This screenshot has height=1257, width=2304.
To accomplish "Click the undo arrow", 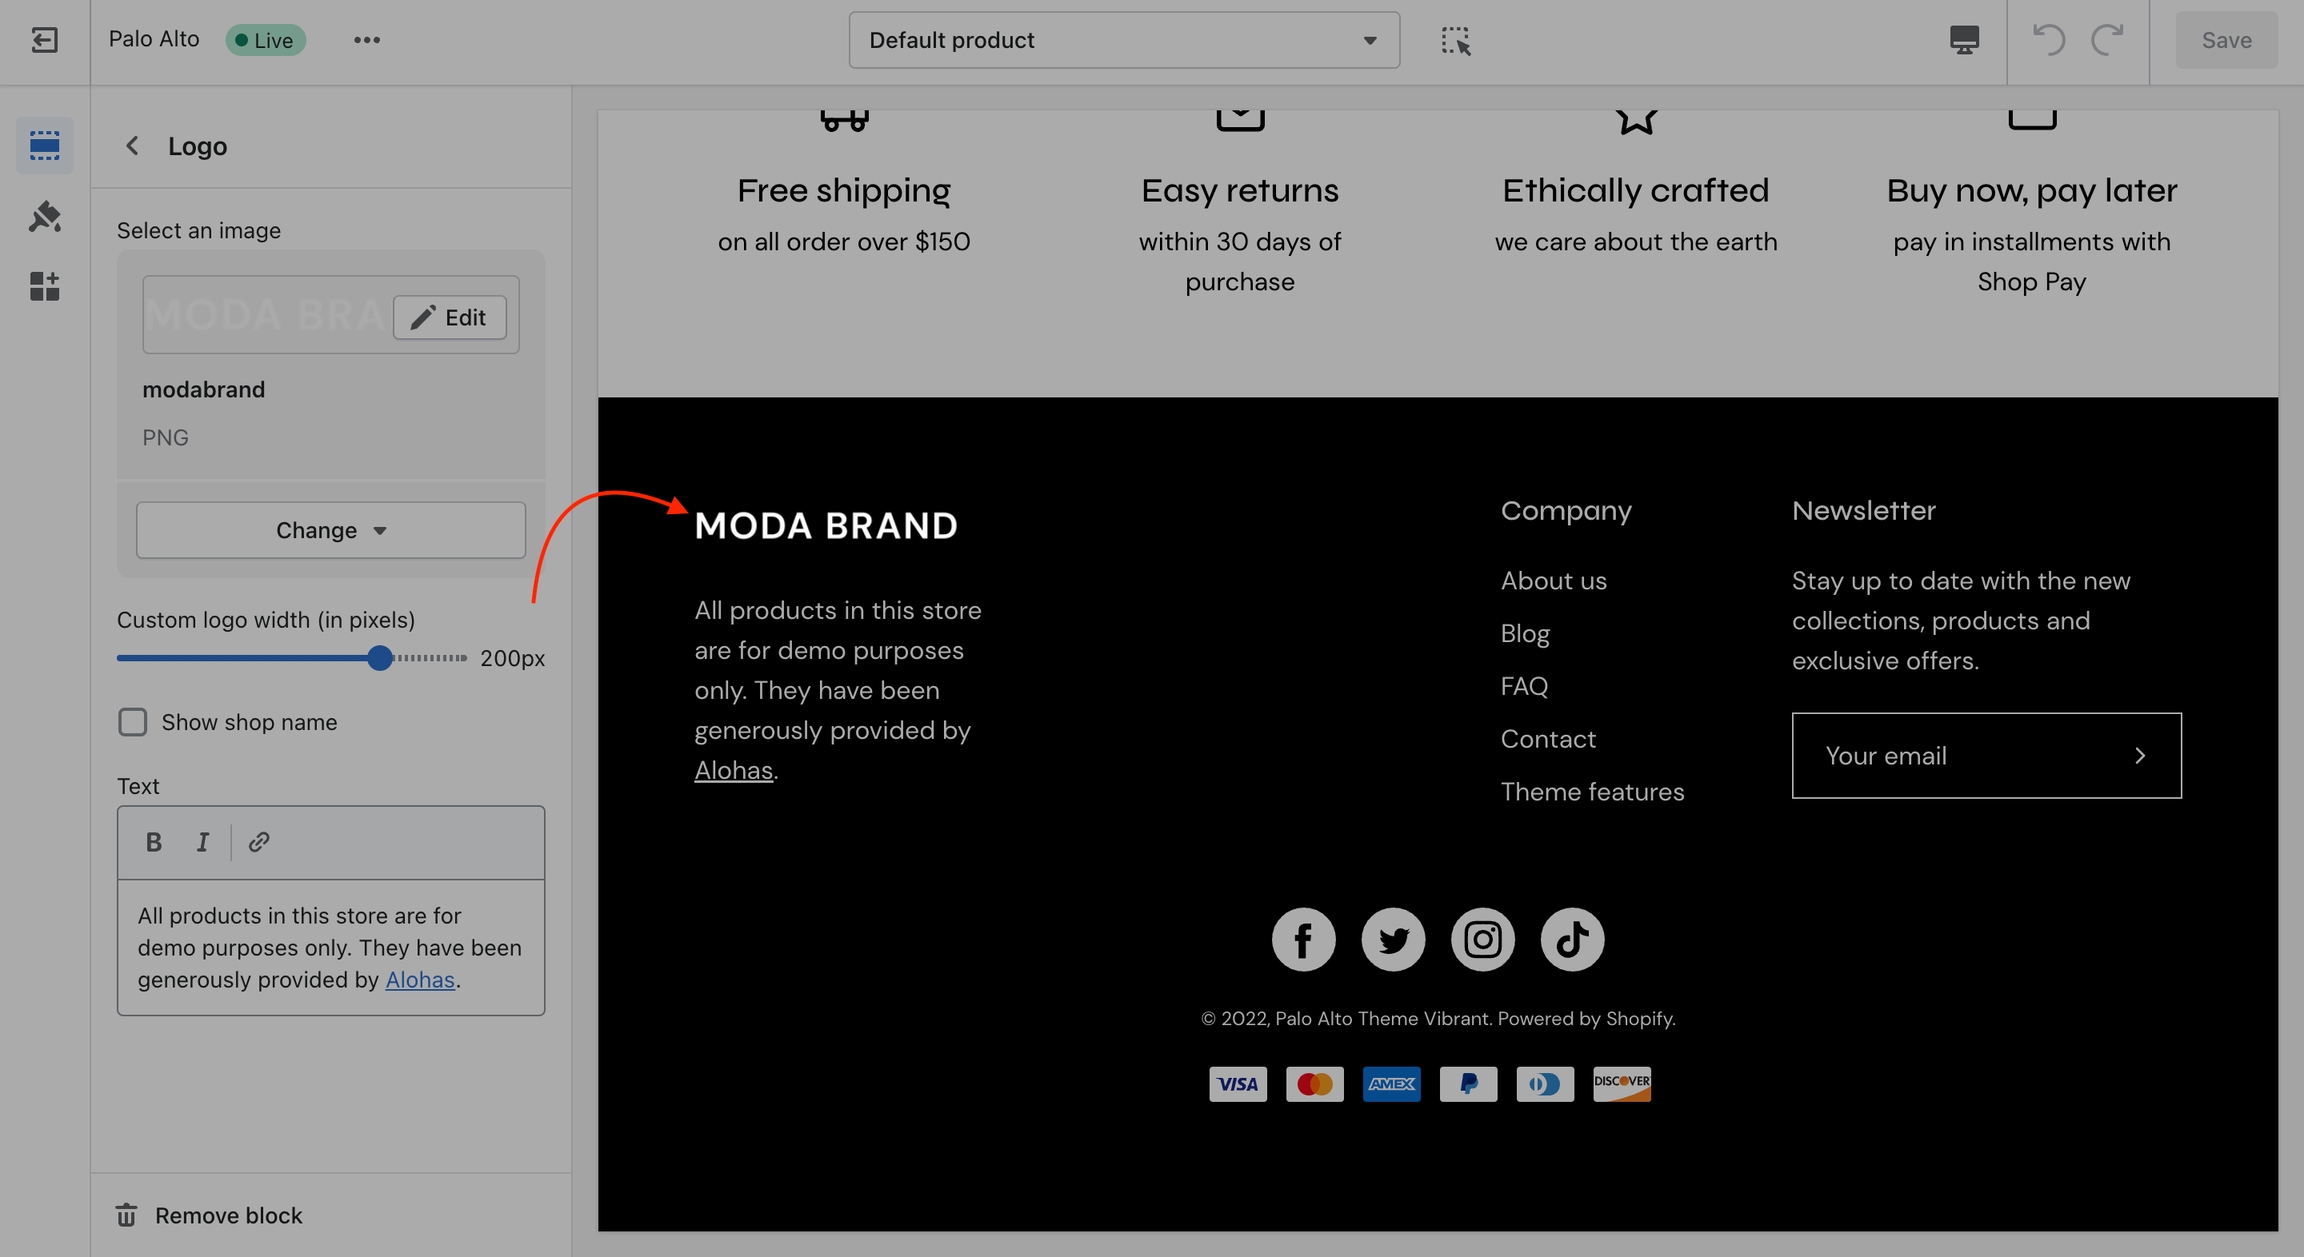I will 2048,40.
